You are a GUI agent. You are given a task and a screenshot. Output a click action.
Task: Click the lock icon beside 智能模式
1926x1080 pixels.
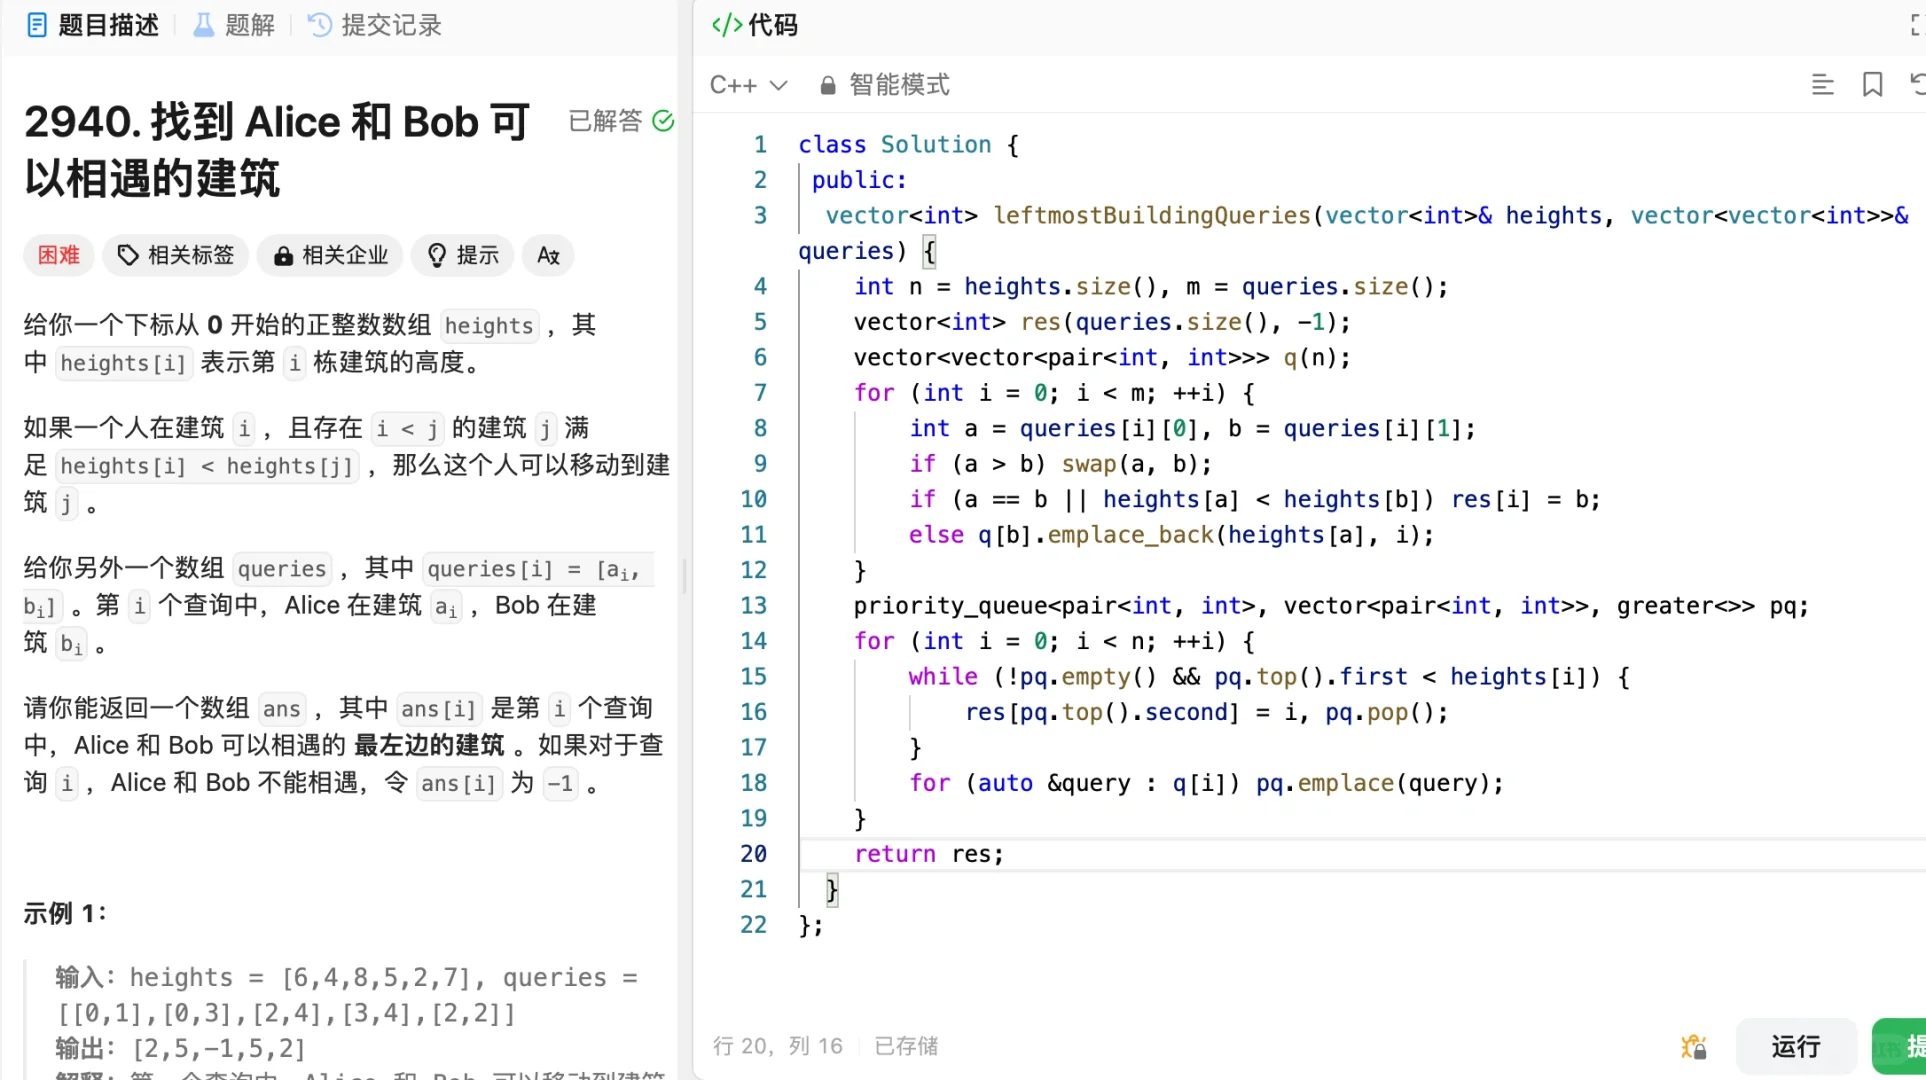pos(828,86)
